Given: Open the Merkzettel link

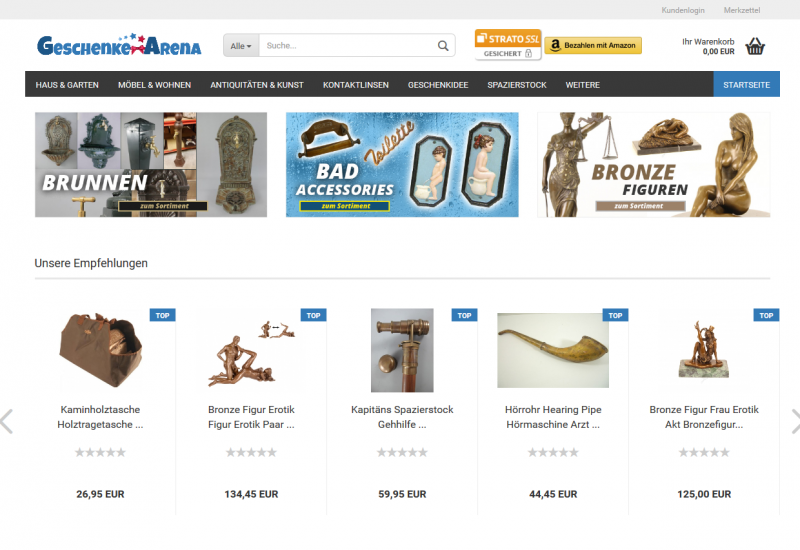Looking at the screenshot, I should click(742, 10).
